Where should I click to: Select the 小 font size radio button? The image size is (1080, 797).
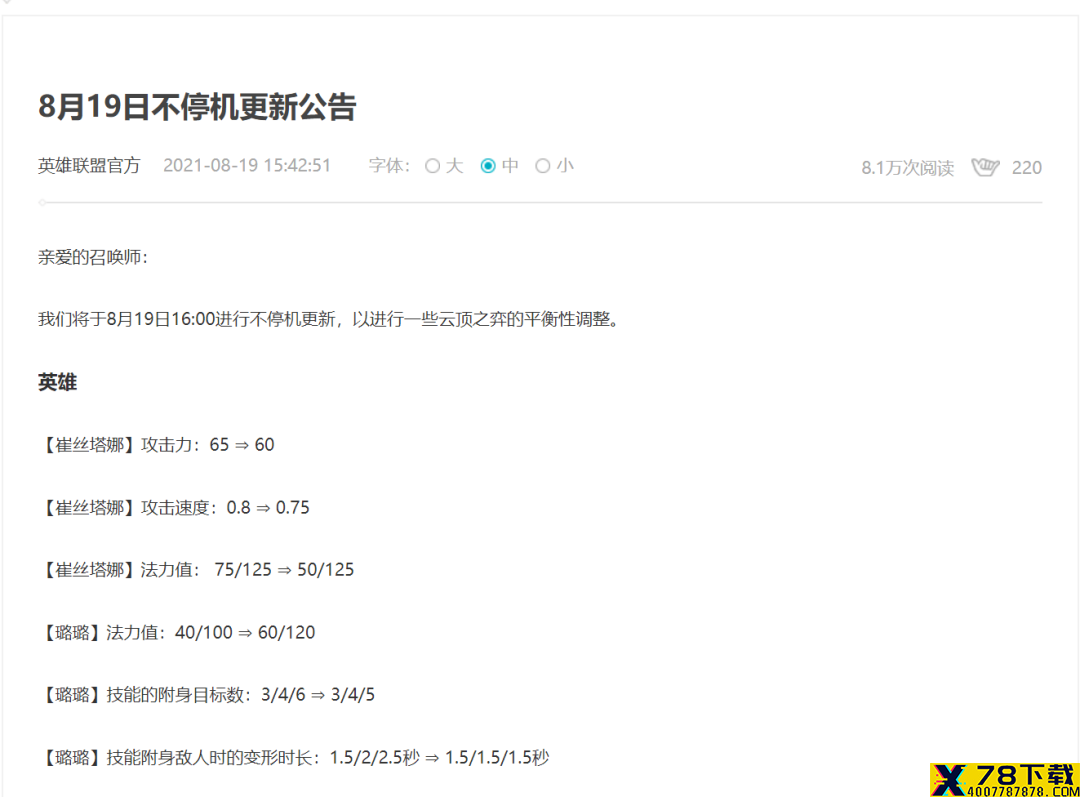[x=543, y=166]
